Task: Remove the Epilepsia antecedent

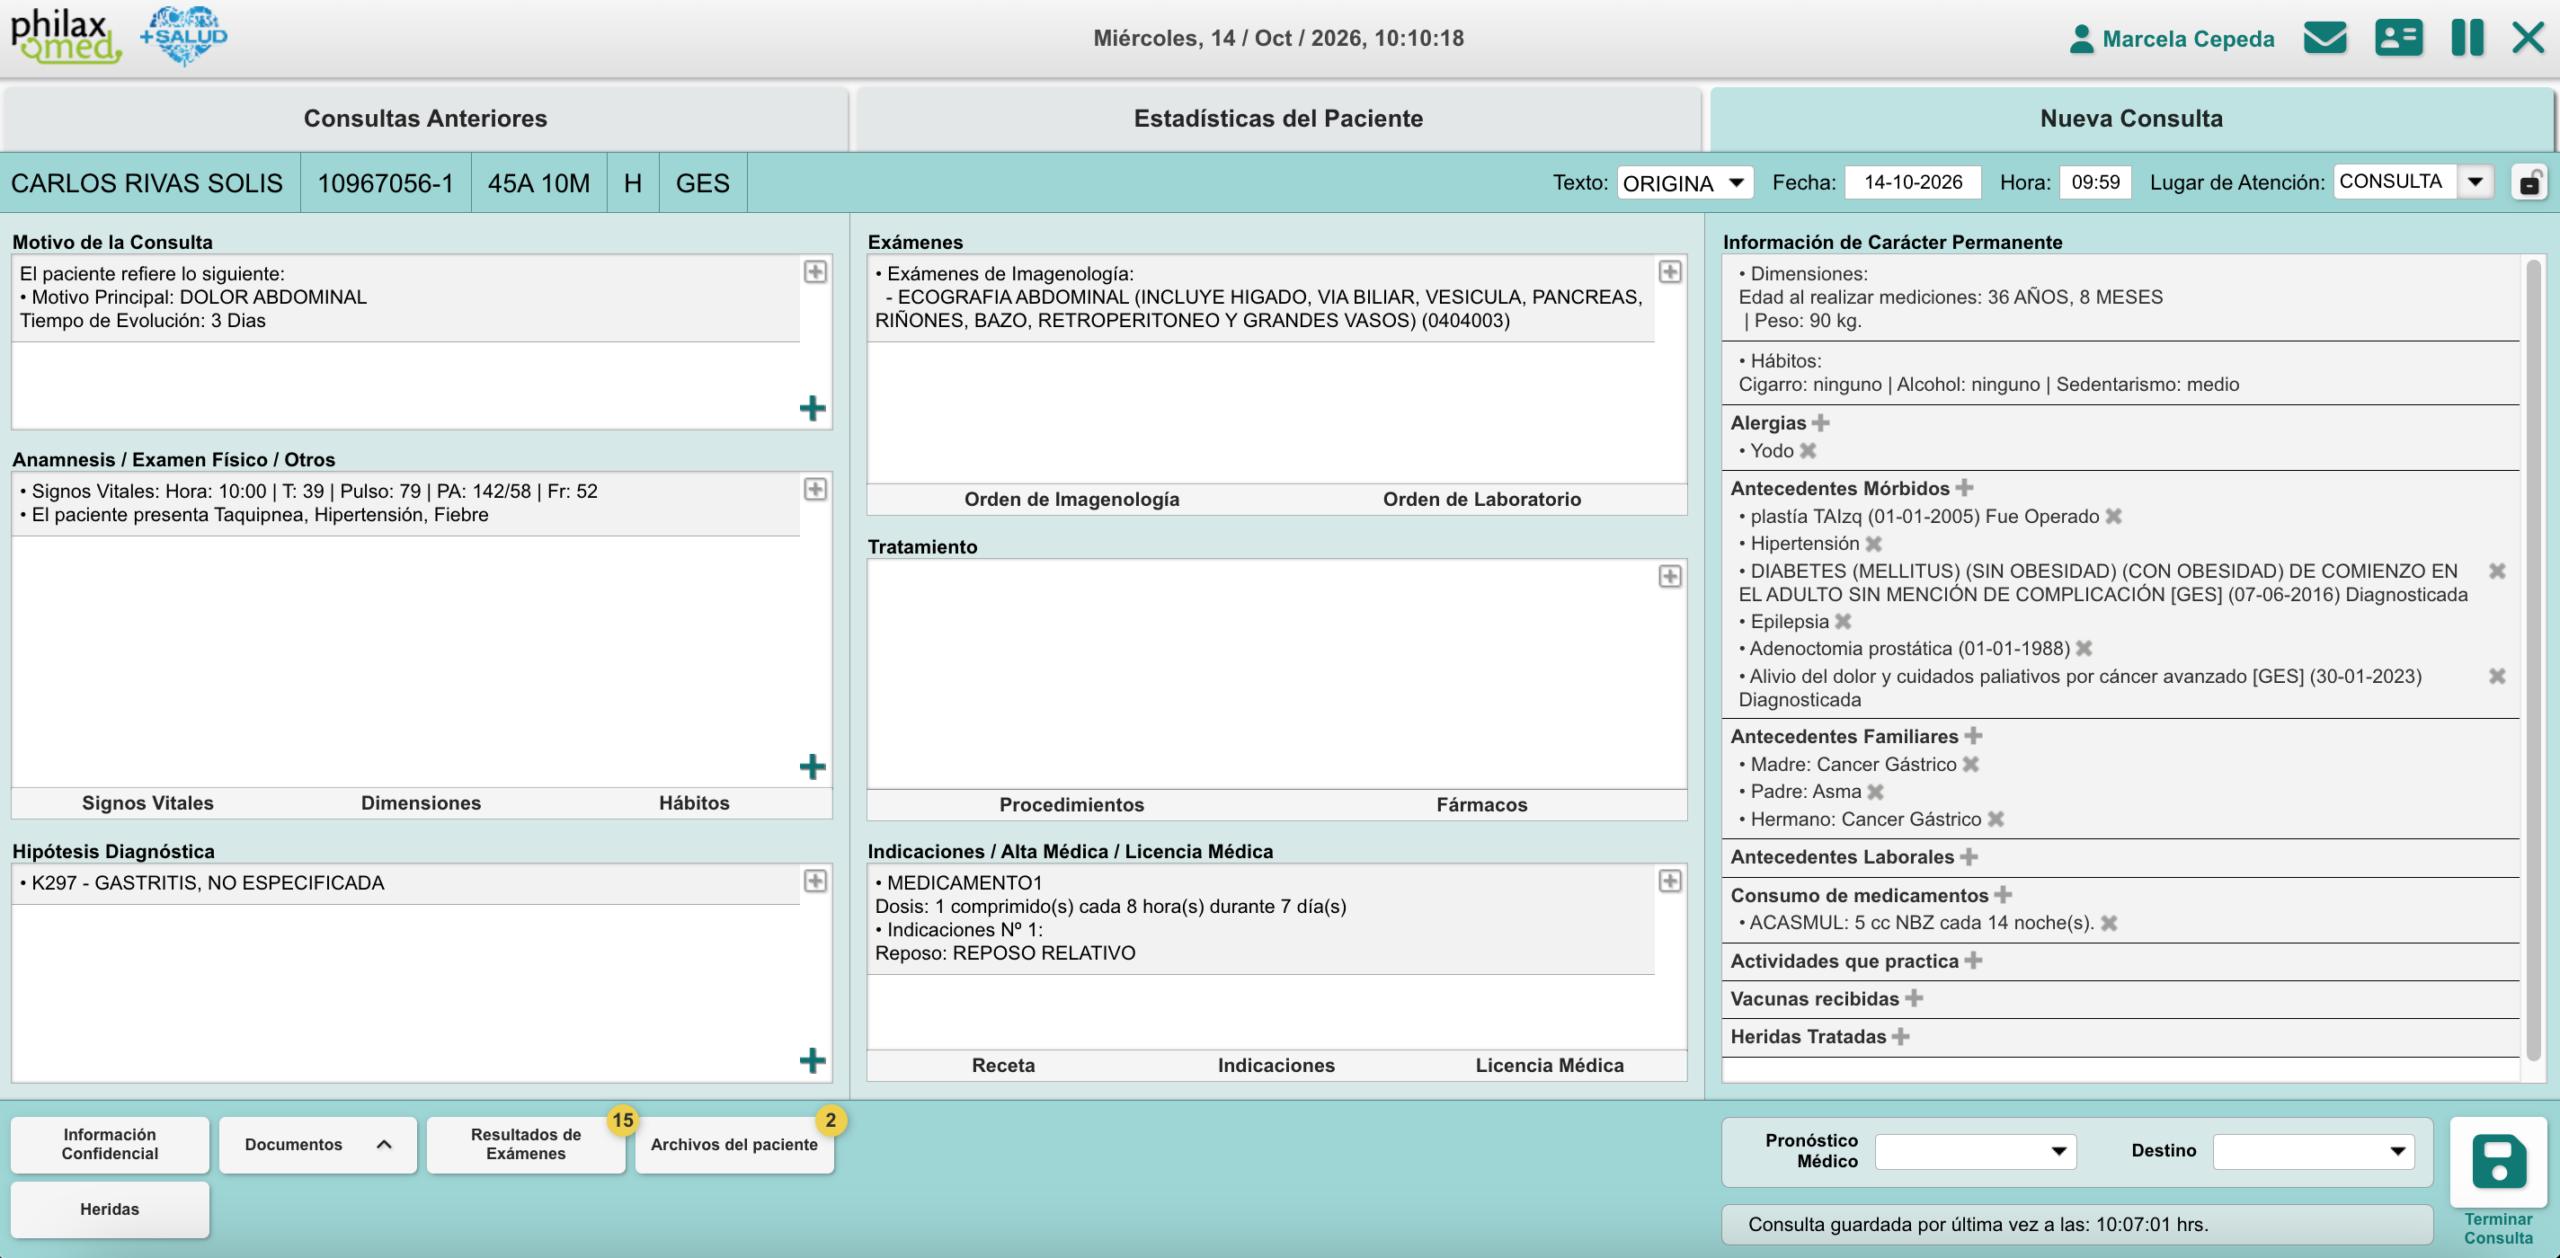Action: 1843,622
